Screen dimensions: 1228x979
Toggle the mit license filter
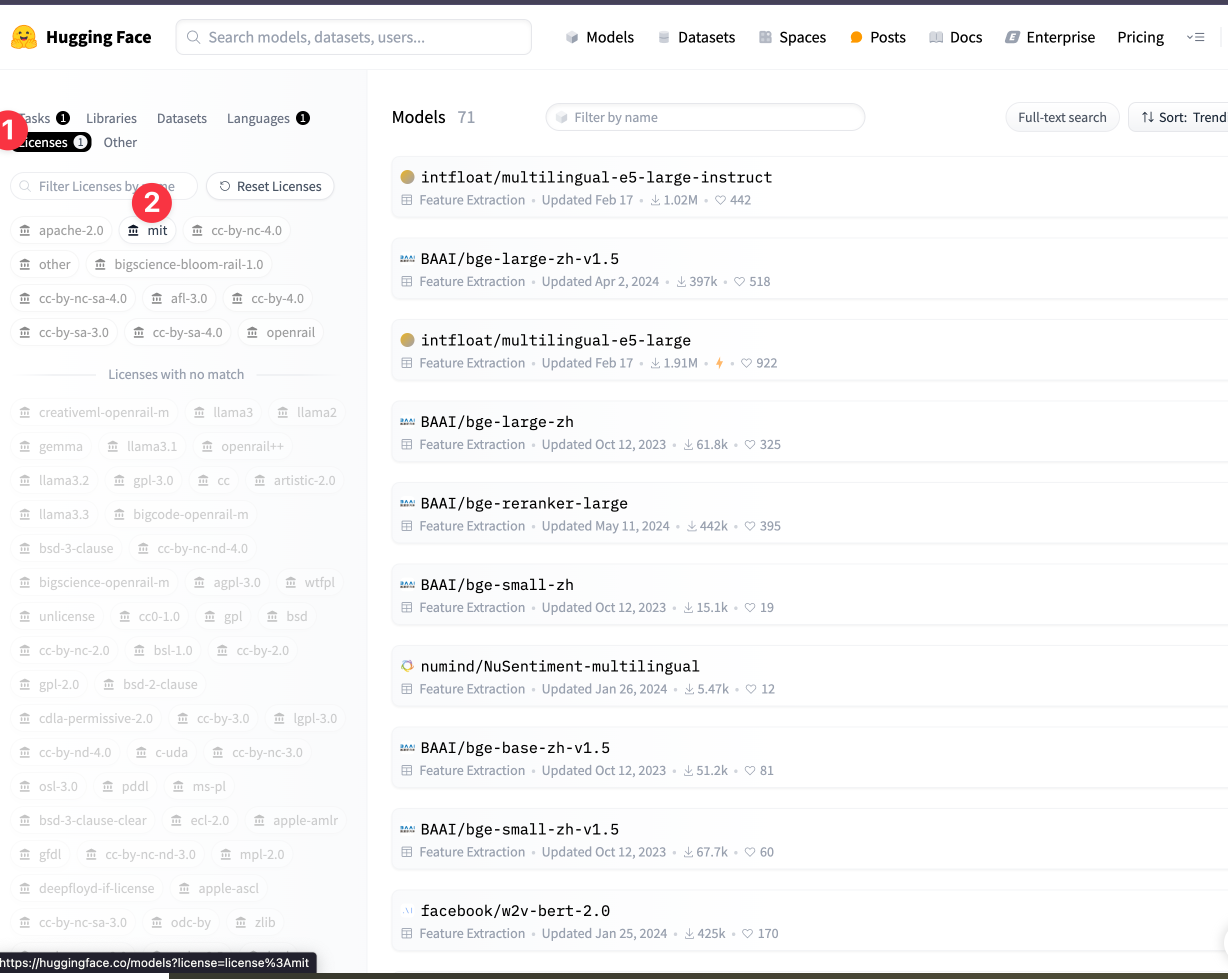pos(147,230)
